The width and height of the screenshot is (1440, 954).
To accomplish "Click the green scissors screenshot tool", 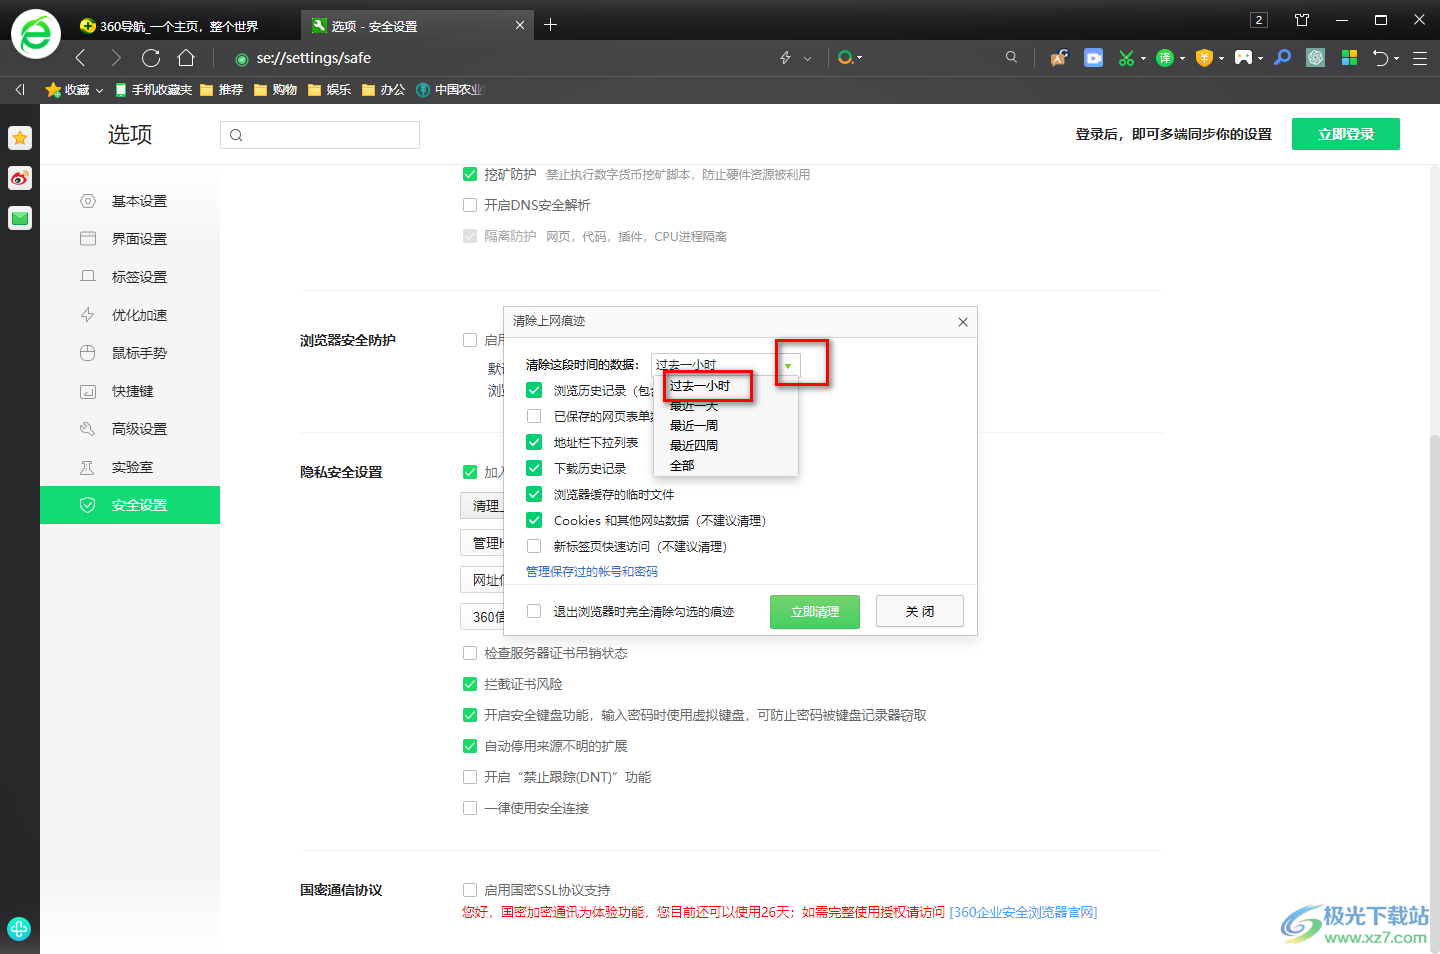I will coord(1126,58).
